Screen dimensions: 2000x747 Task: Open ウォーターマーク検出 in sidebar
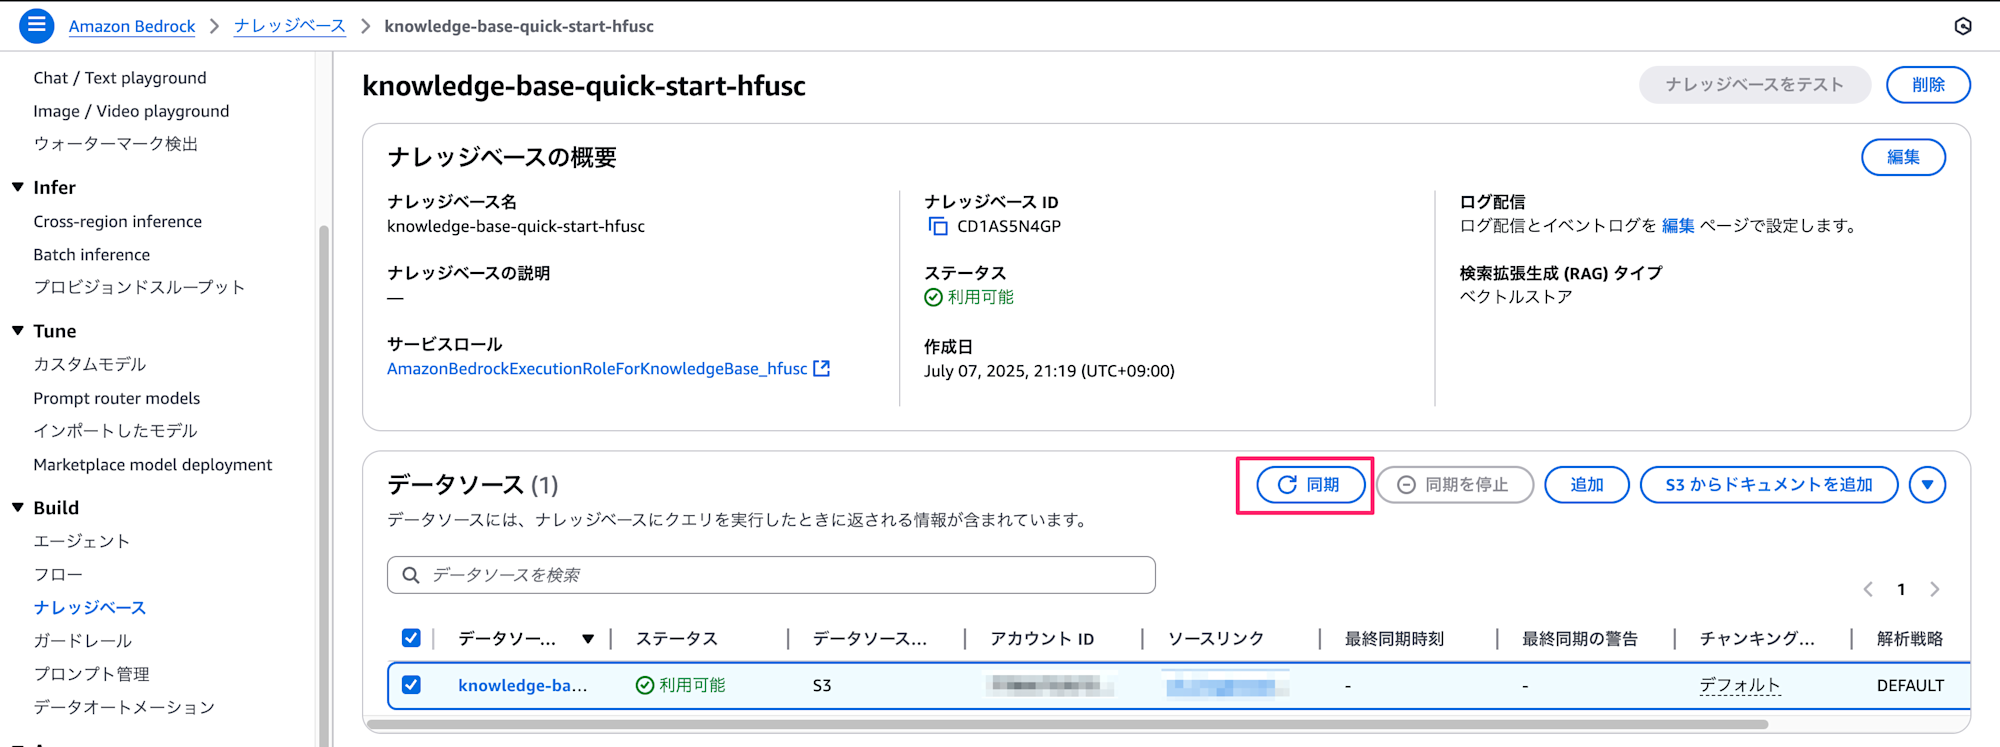[x=116, y=144]
